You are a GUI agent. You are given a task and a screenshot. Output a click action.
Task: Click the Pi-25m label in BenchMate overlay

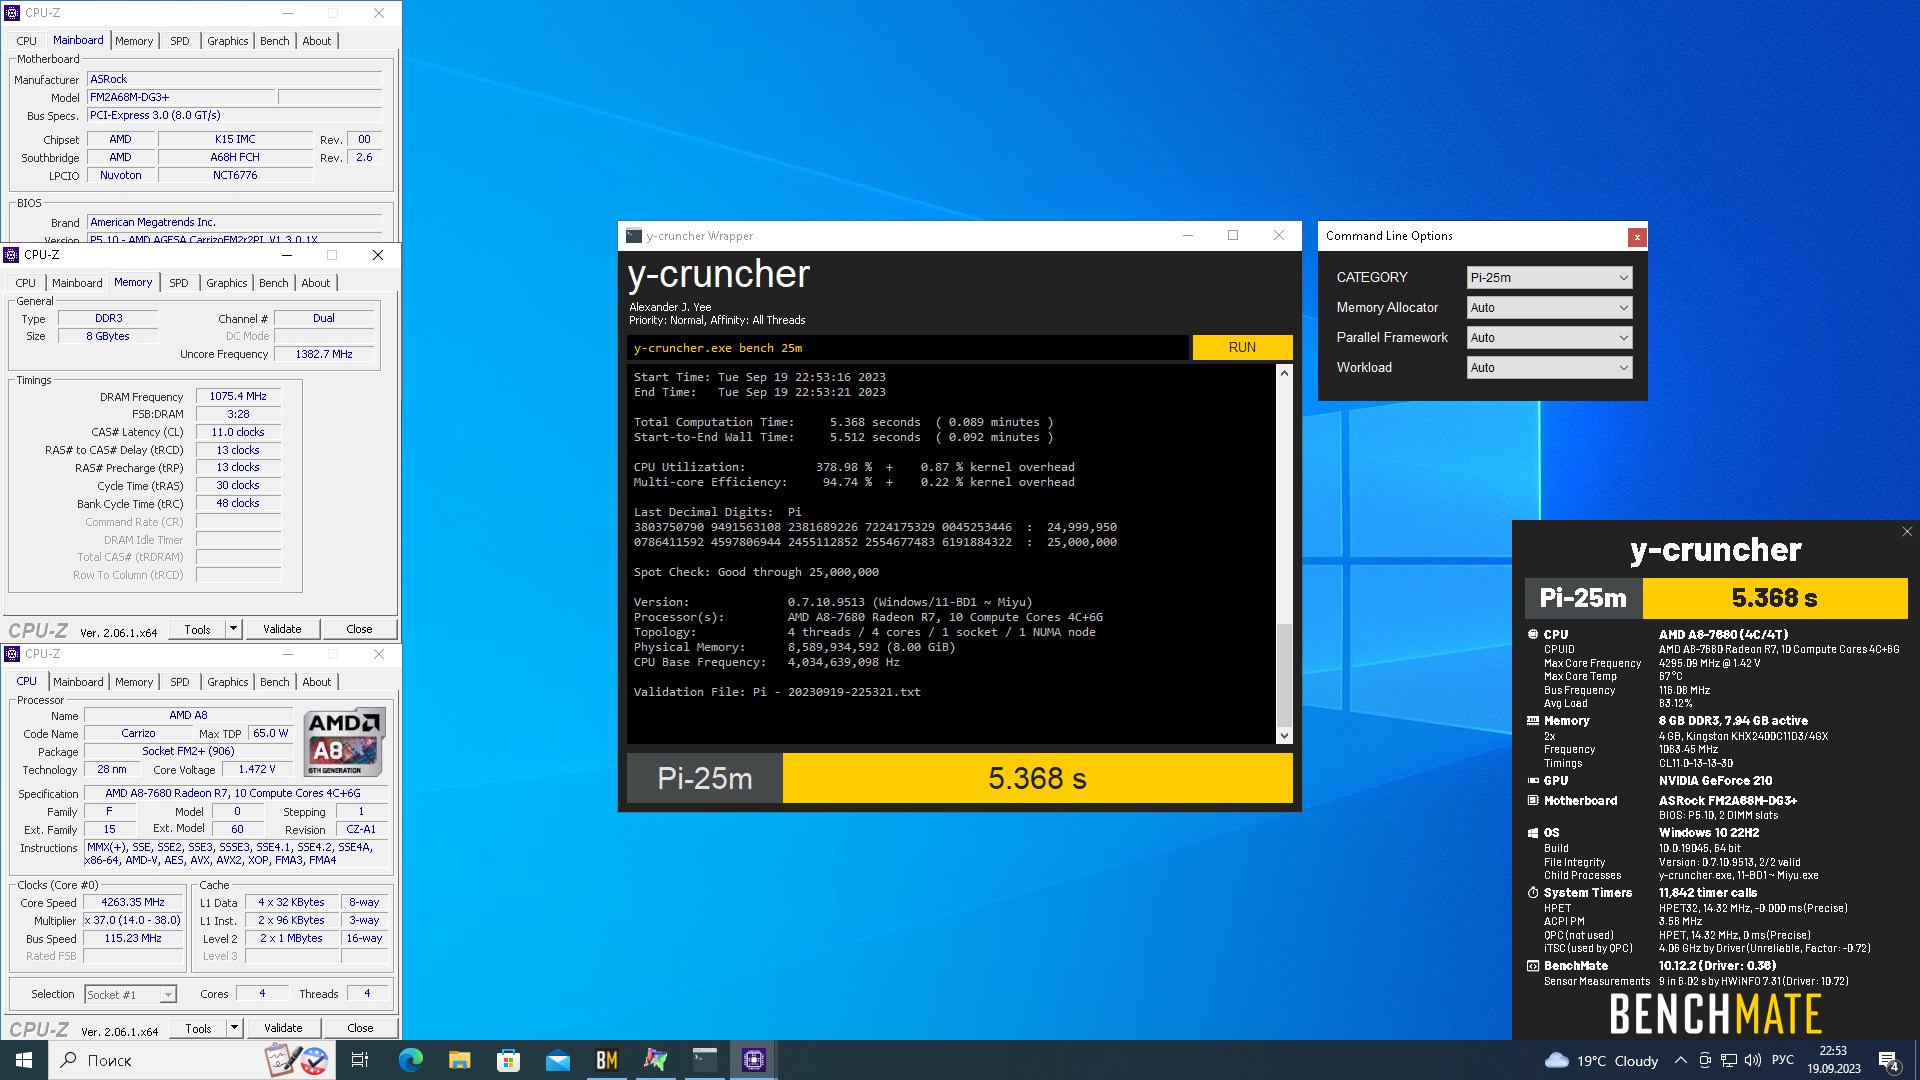point(1583,598)
